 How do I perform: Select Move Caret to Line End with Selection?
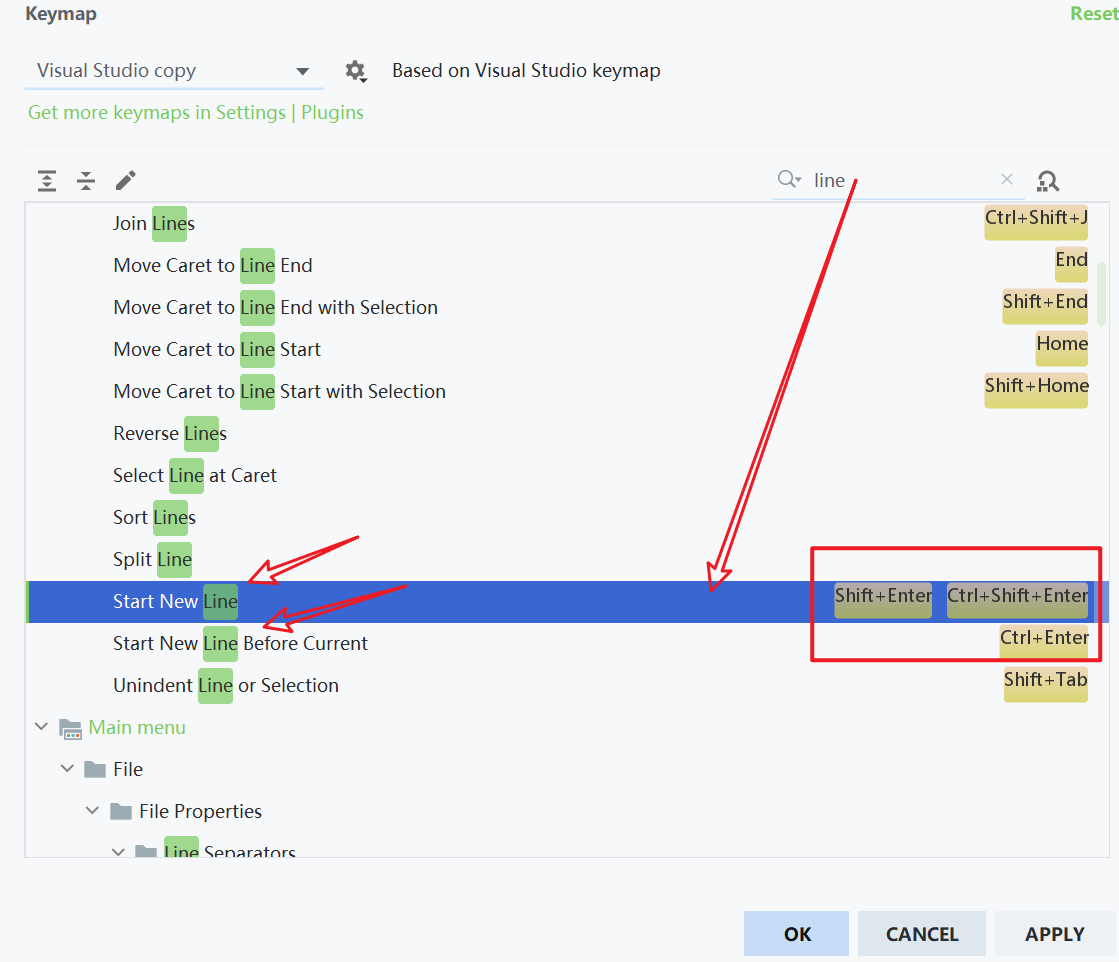pyautogui.click(x=275, y=308)
